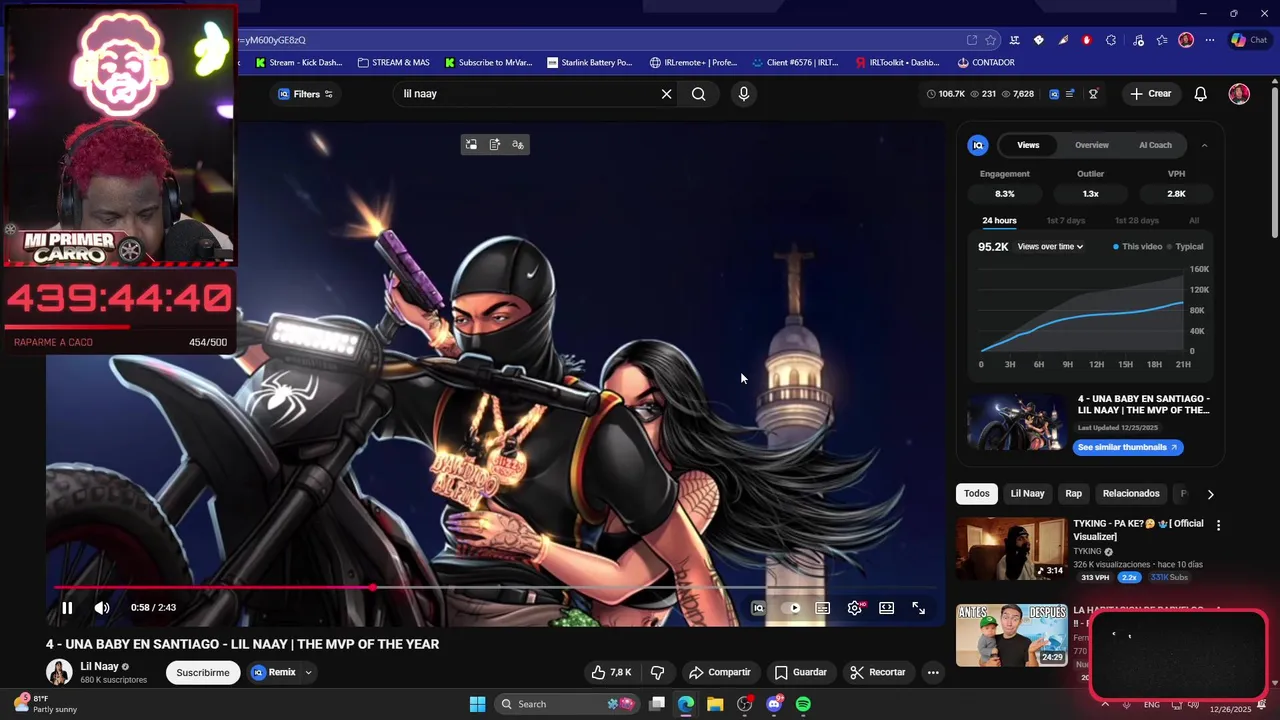Select the 1st 28 days time range
1280x720 pixels.
pos(1136,221)
